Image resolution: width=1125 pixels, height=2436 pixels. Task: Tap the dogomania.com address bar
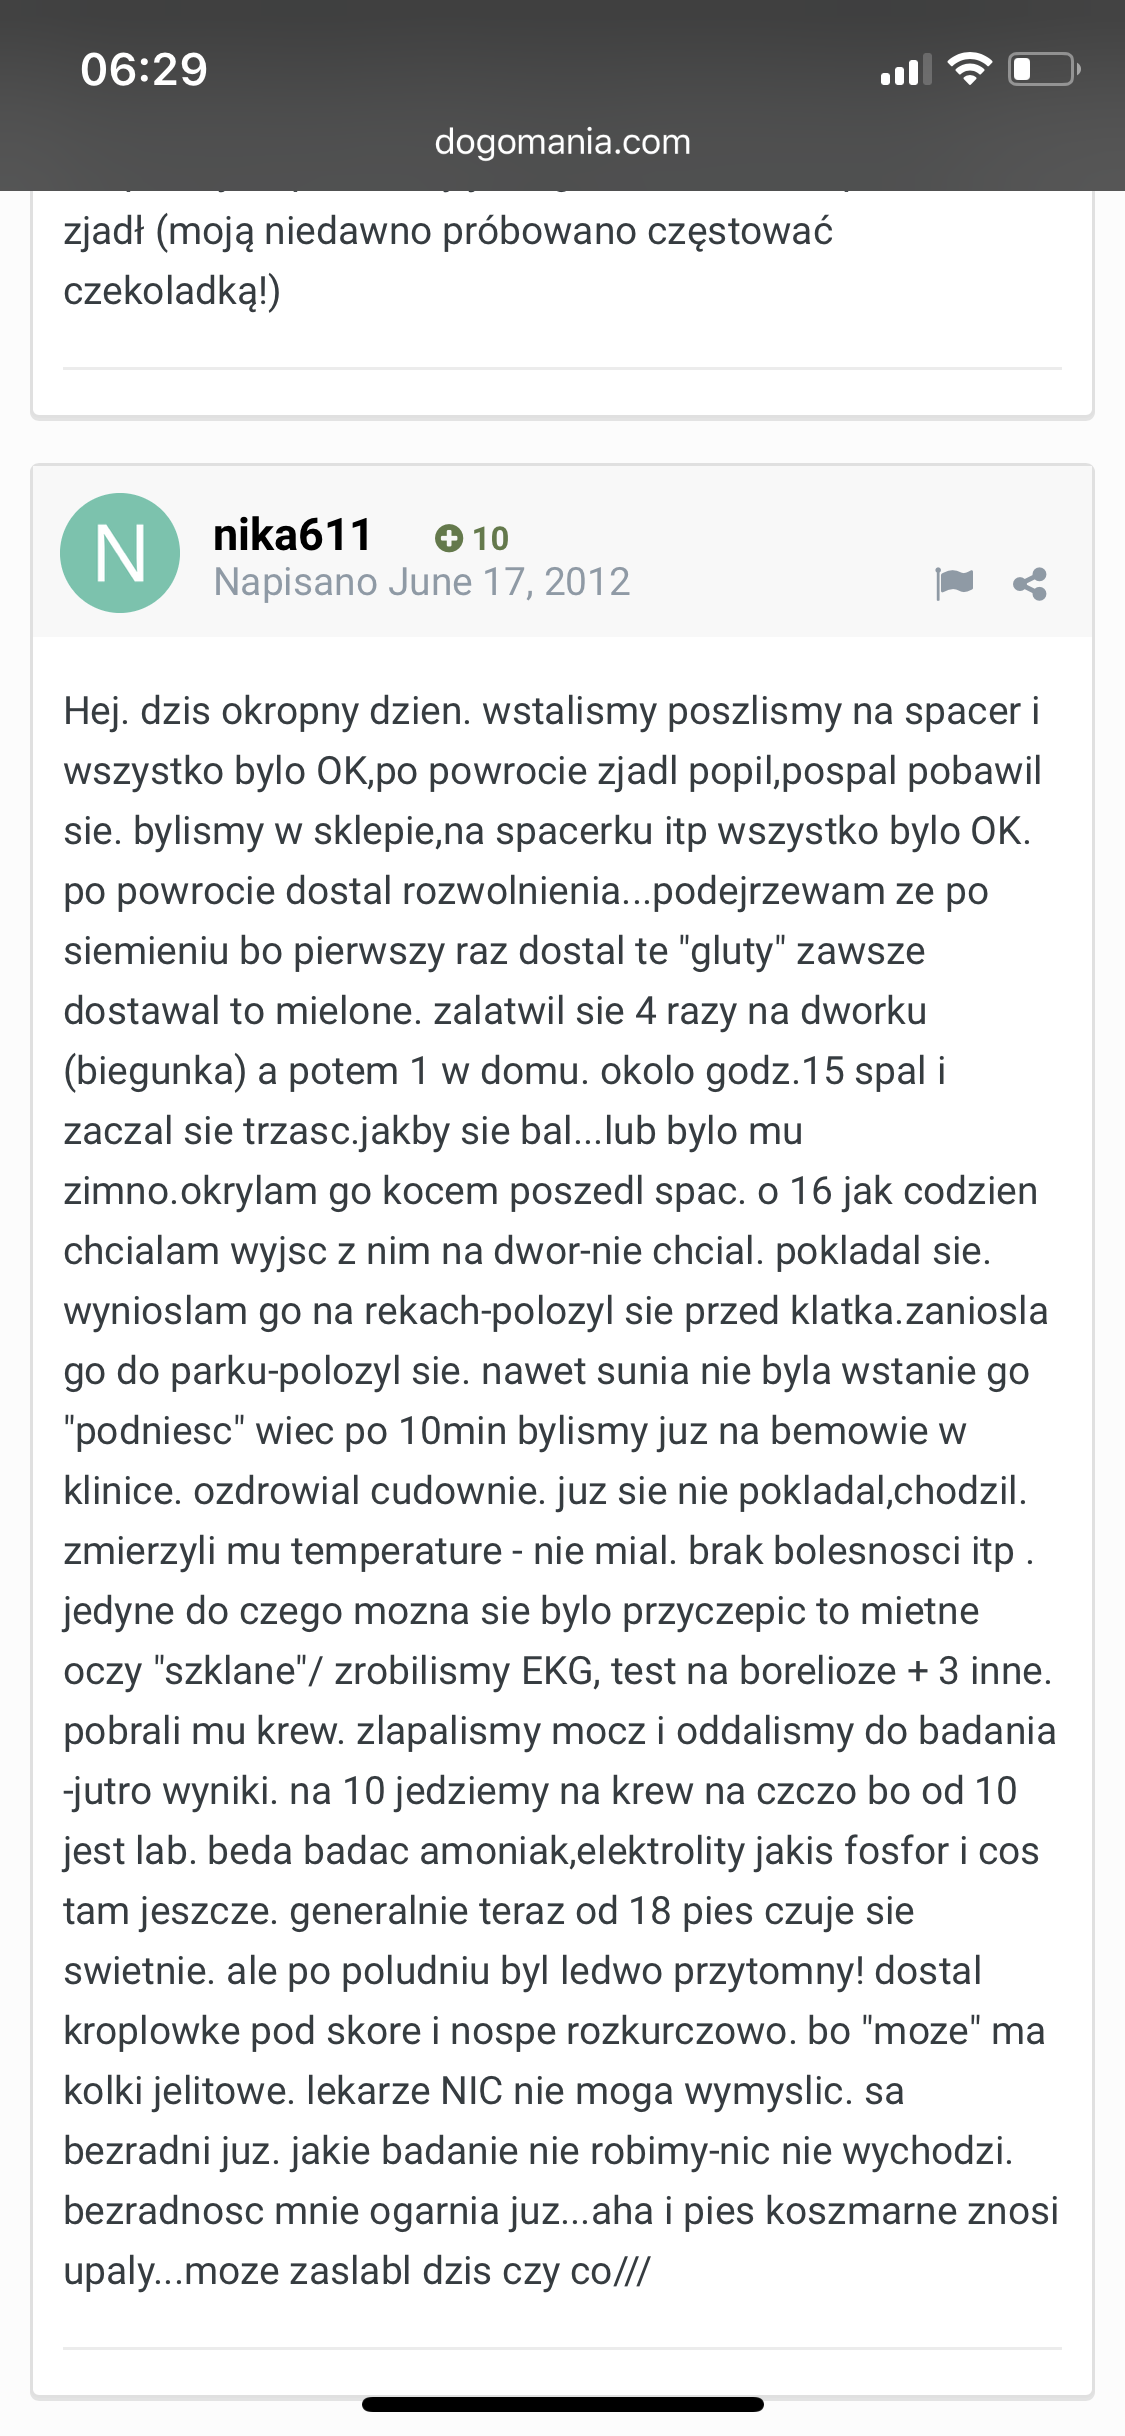tap(562, 142)
